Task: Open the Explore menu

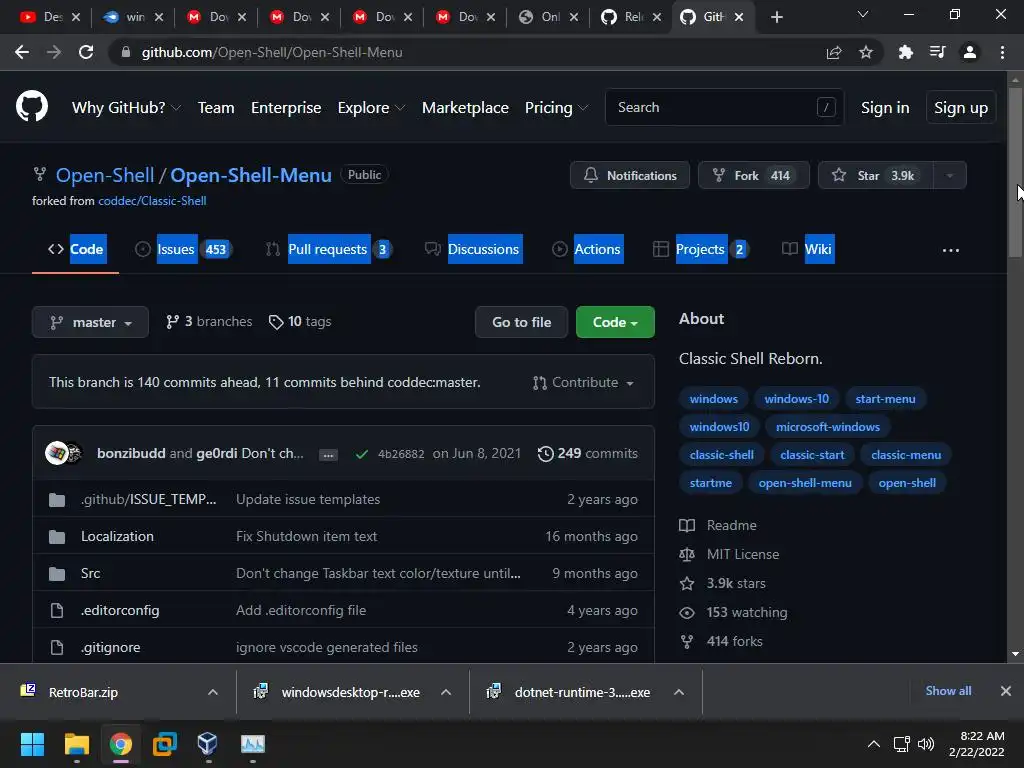Action: 371,108
